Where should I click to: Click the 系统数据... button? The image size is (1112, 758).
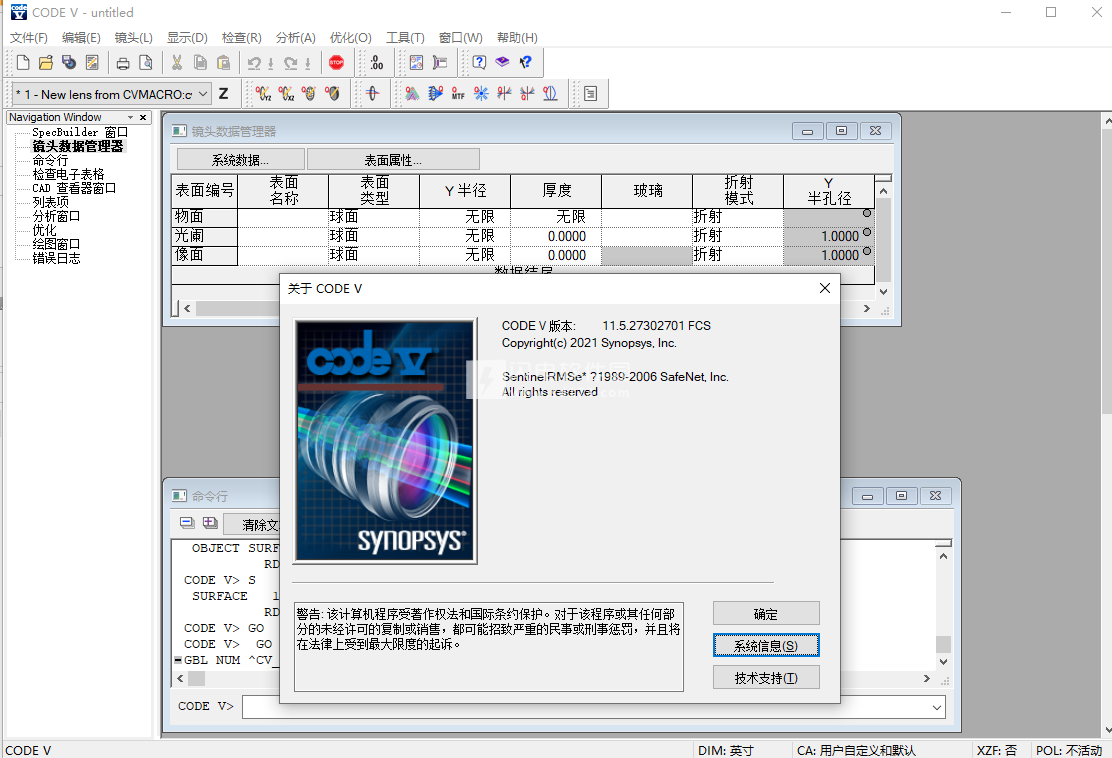click(240, 160)
